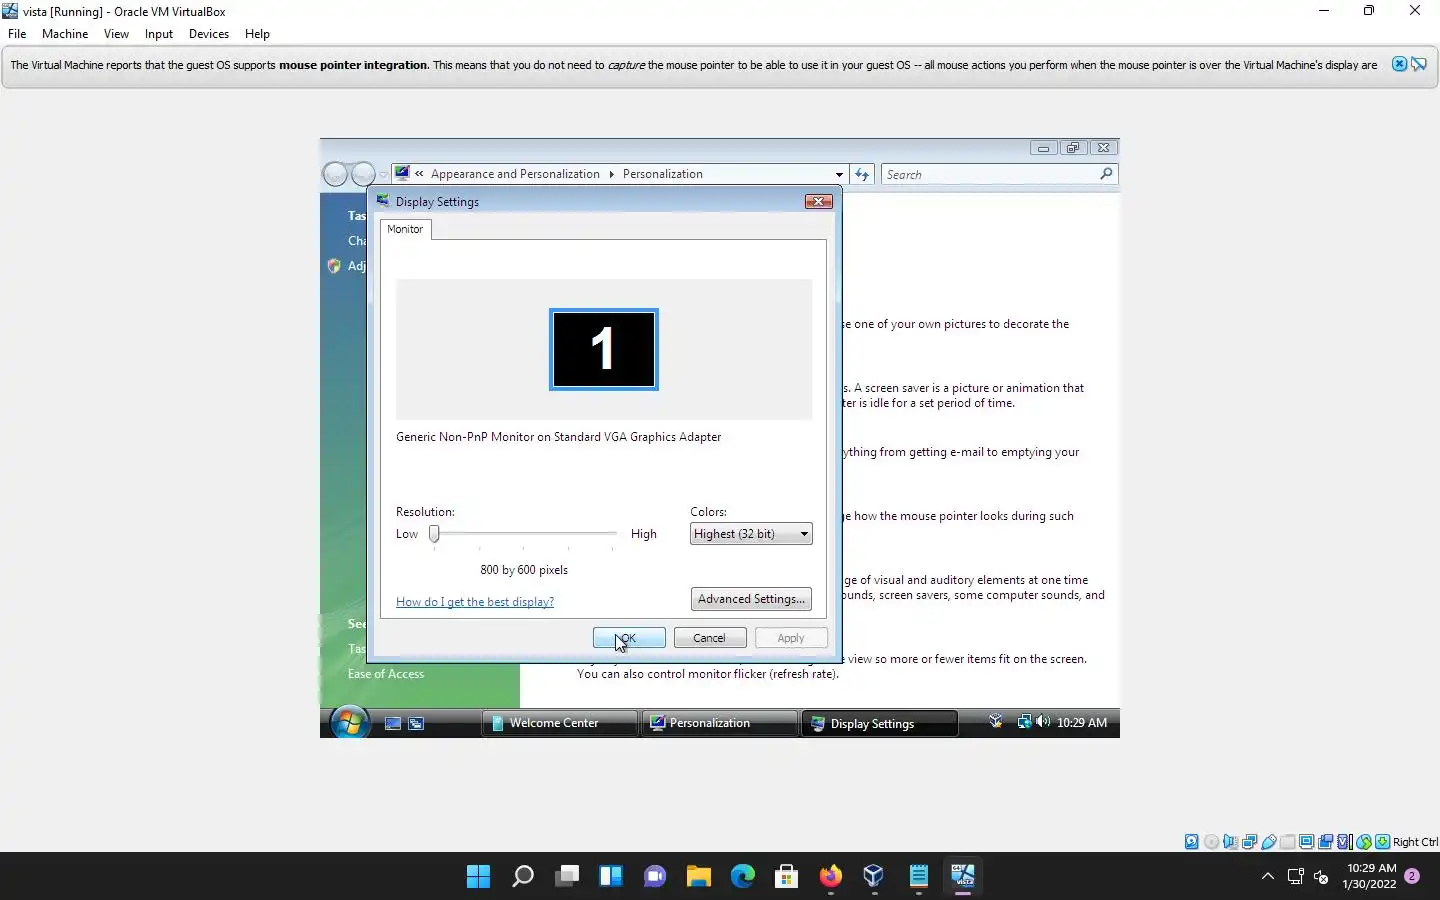Switch to Welcome Center taskbar button
The width and height of the screenshot is (1440, 900).
point(559,723)
